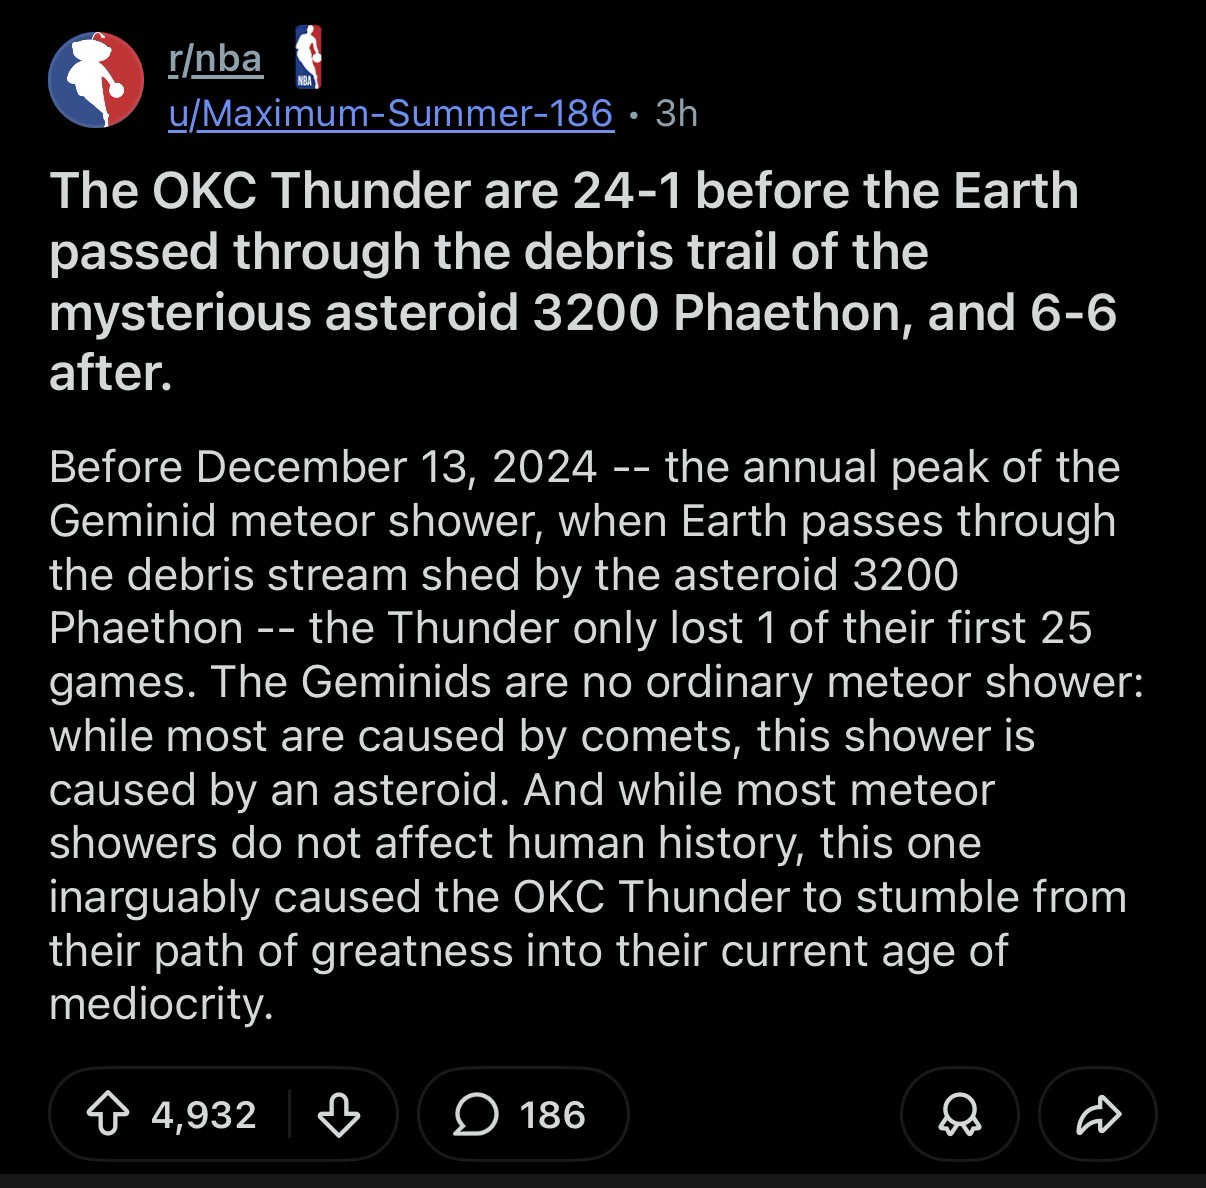Viewport: 1206px width, 1188px height.
Task: Share the post with the arrow icon
Action: 1097,1115
